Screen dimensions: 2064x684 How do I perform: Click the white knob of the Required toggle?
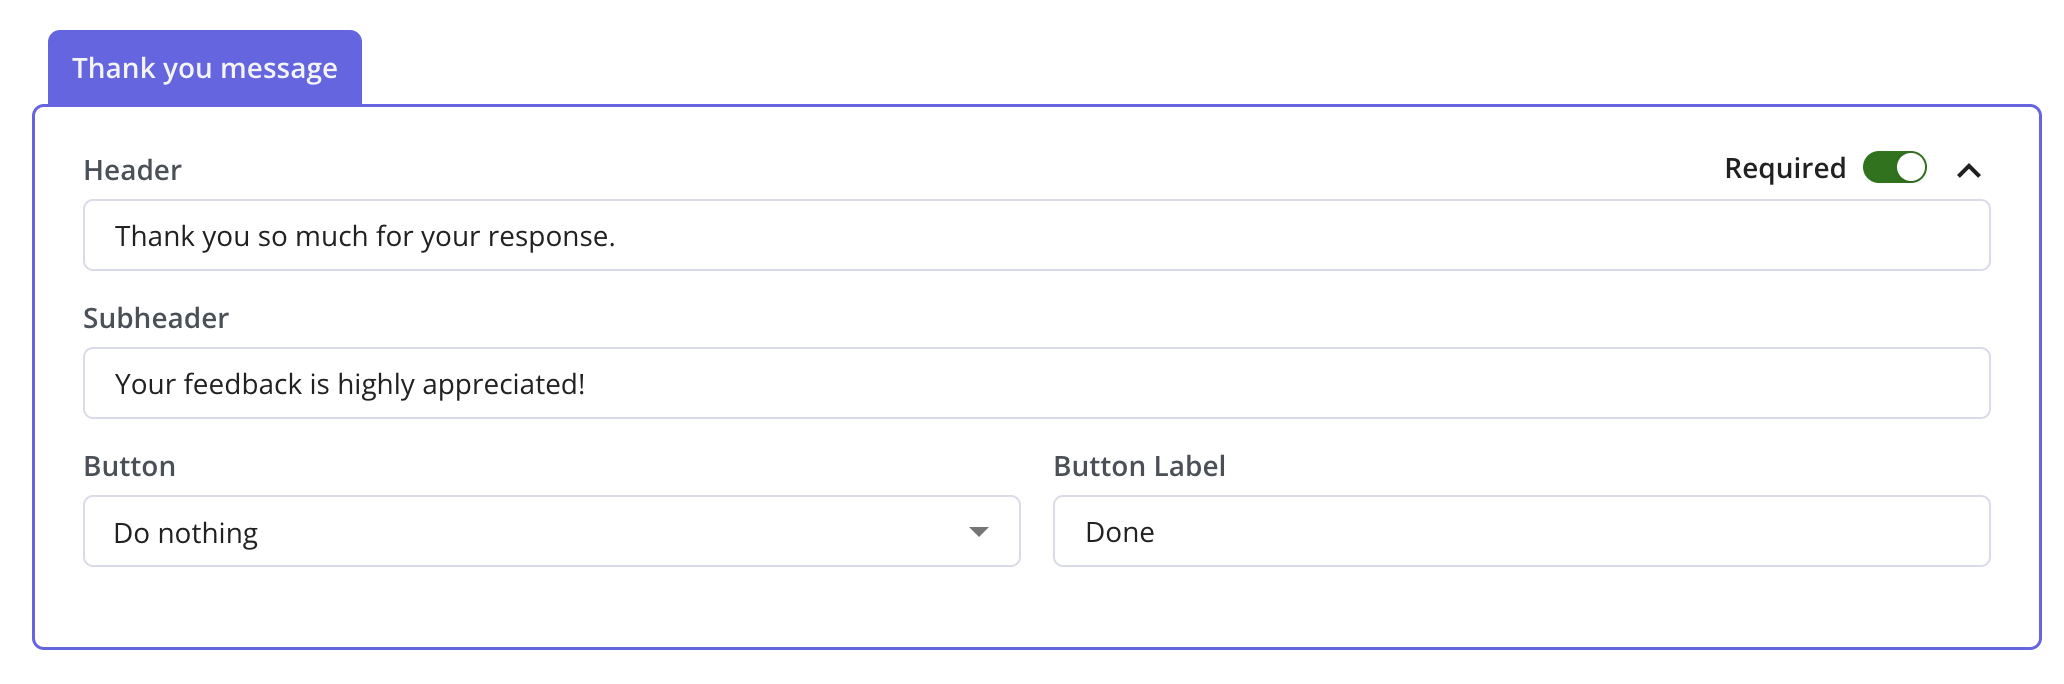pyautogui.click(x=1910, y=168)
